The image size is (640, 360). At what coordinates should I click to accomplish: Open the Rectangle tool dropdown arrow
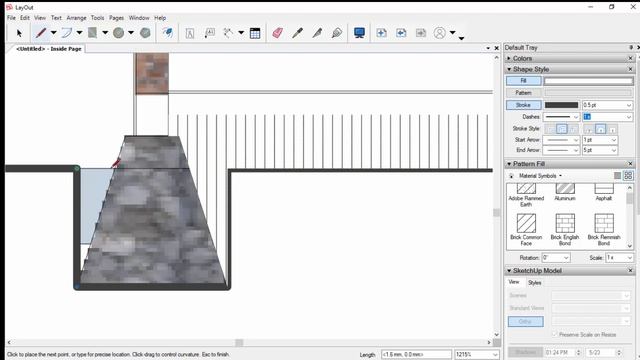[x=105, y=33]
